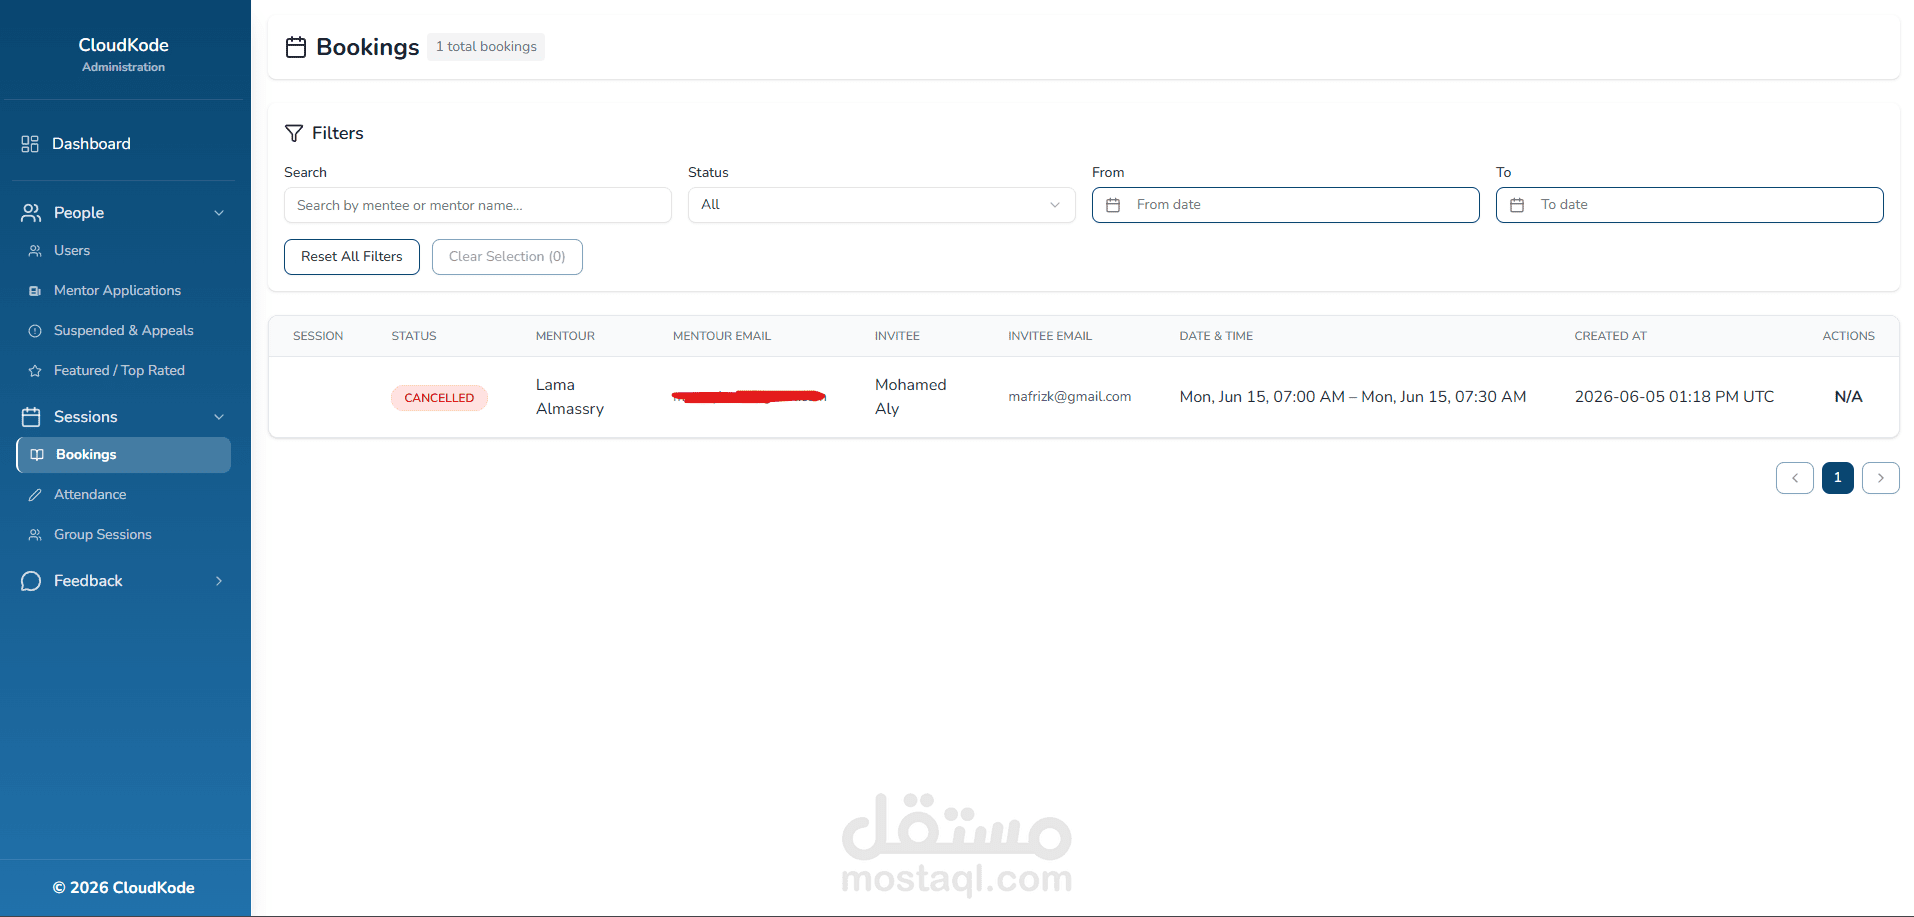This screenshot has width=1914, height=917.
Task: Click the People group icon
Action: tap(31, 213)
